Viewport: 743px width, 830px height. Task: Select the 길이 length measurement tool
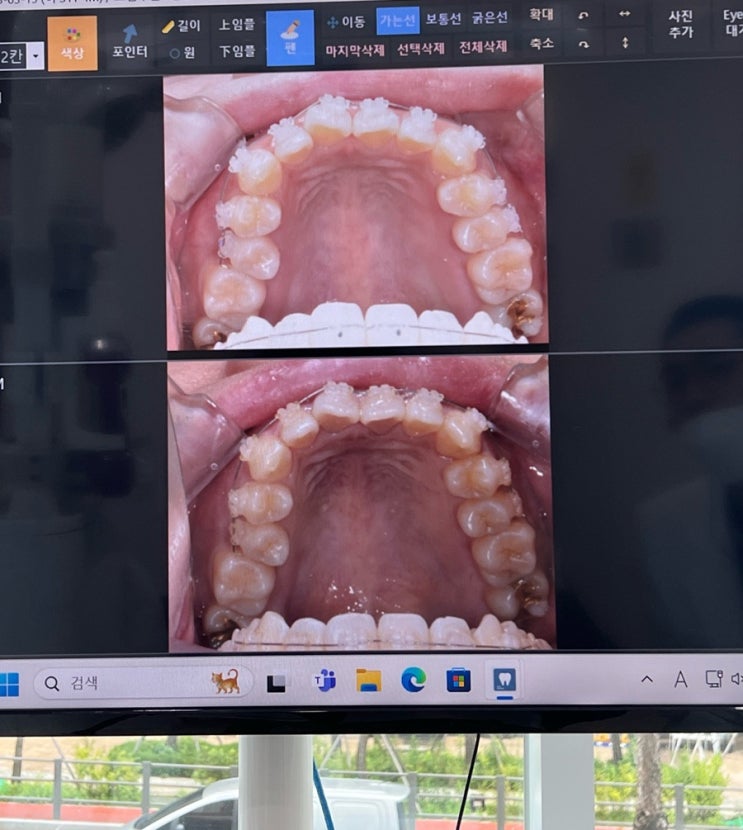181,25
